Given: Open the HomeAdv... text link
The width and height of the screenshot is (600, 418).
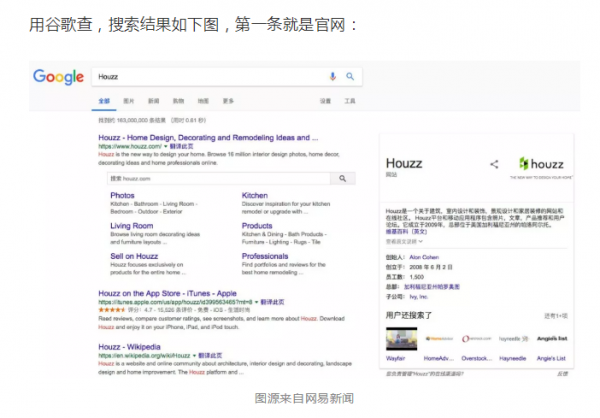Looking at the screenshot, I should (x=439, y=358).
